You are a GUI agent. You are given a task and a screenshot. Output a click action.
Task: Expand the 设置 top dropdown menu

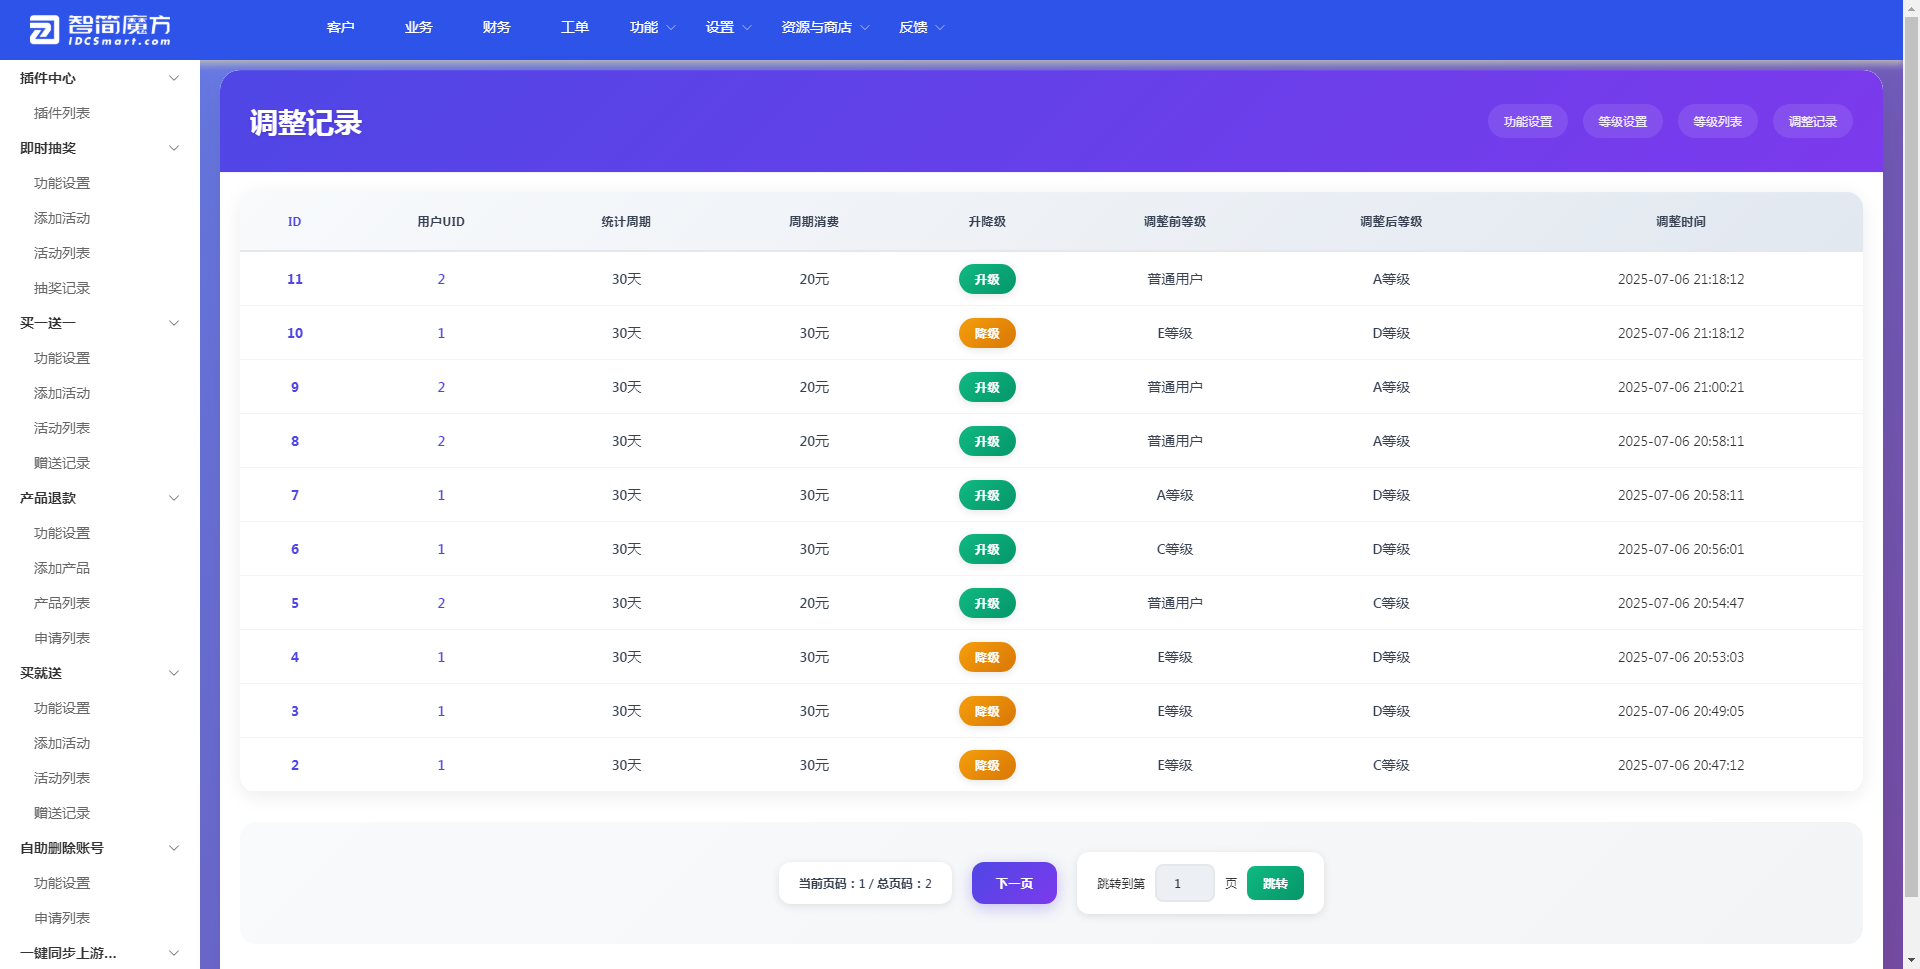[x=728, y=27]
